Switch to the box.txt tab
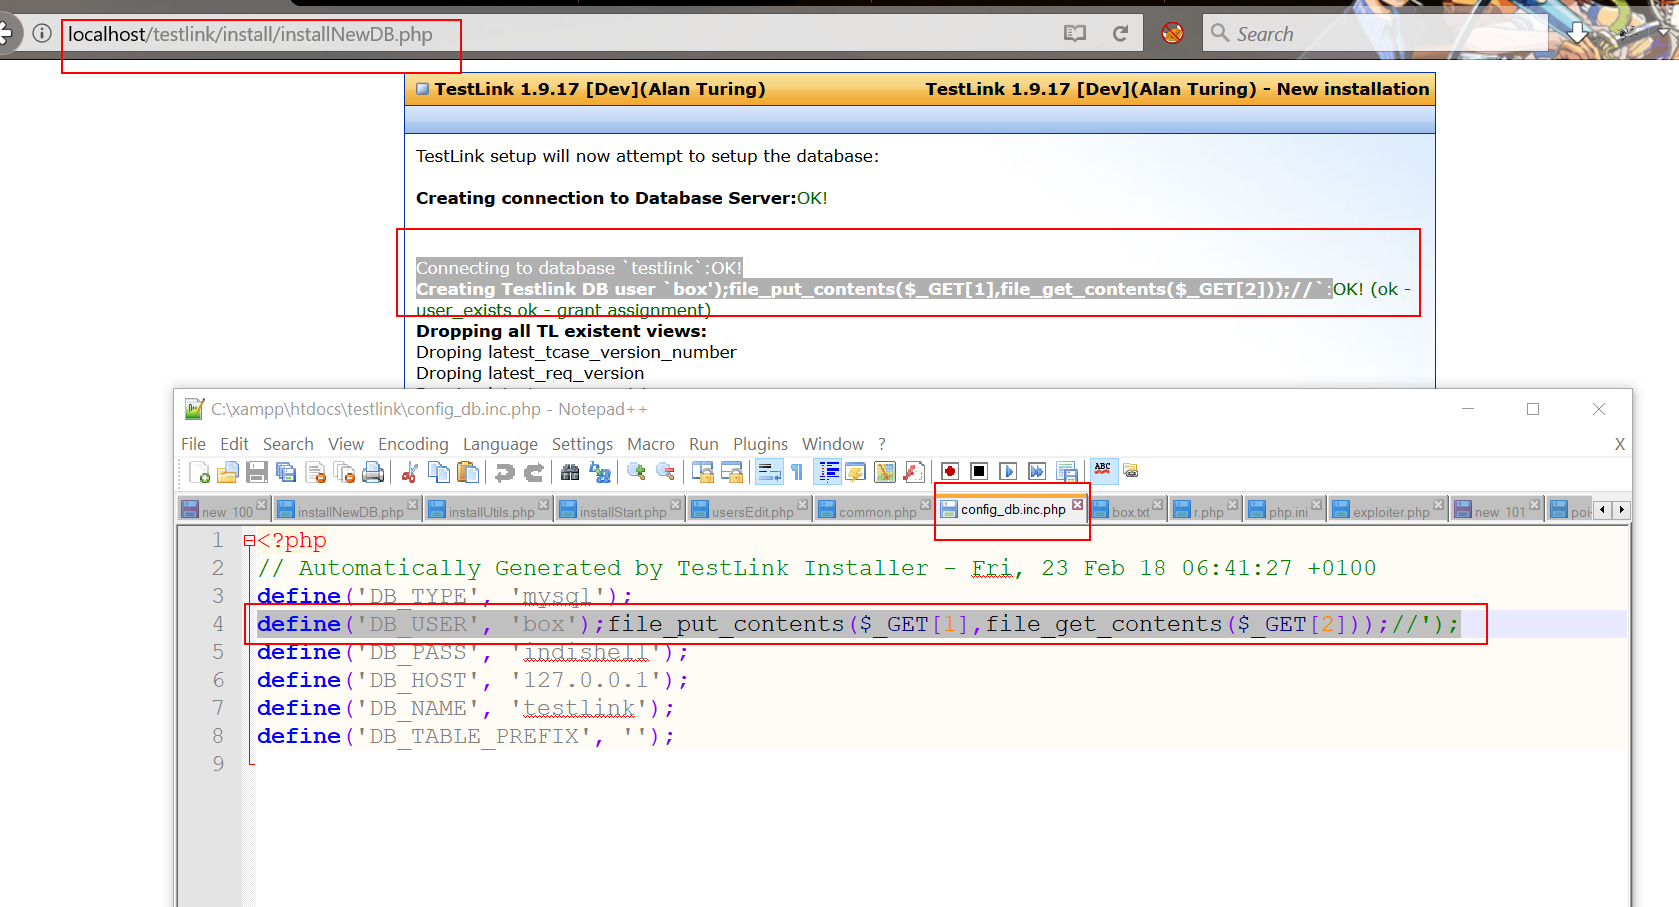This screenshot has width=1679, height=907. pyautogui.click(x=1130, y=511)
